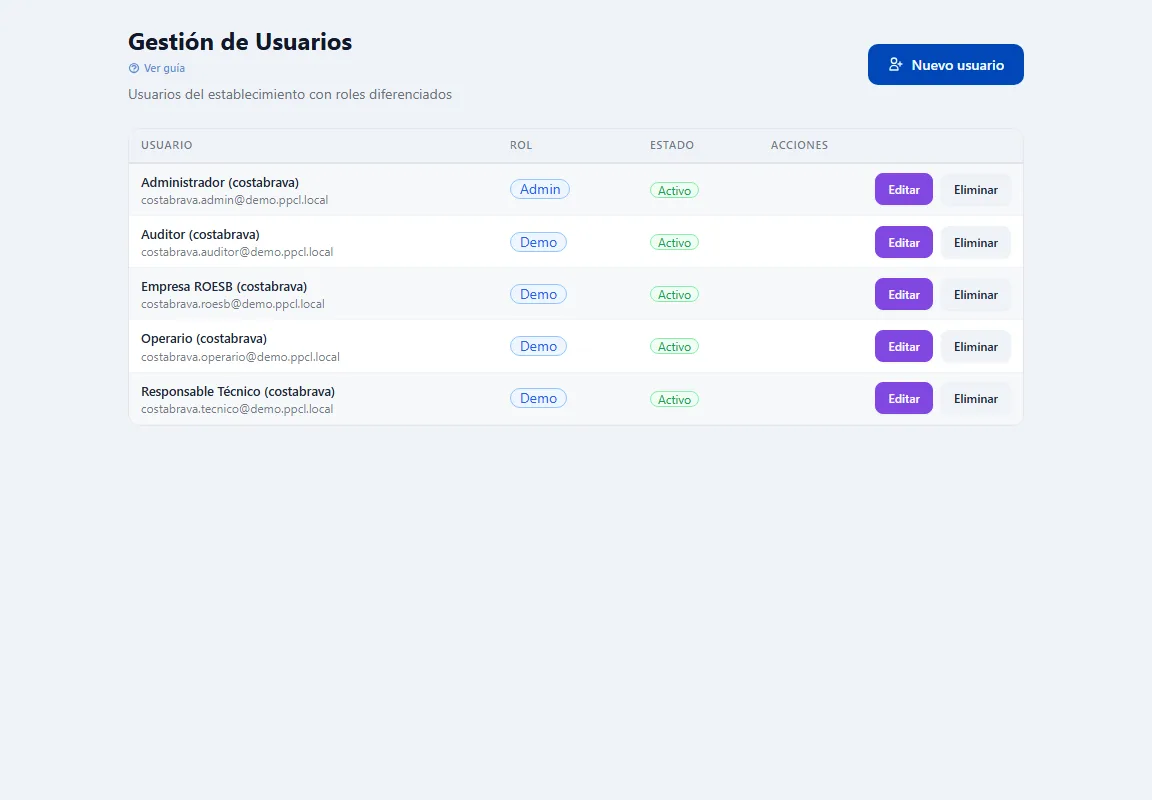The height and width of the screenshot is (800, 1152).
Task: Select the email costabrava.operario@demo.ppcl.local
Action: (x=240, y=357)
